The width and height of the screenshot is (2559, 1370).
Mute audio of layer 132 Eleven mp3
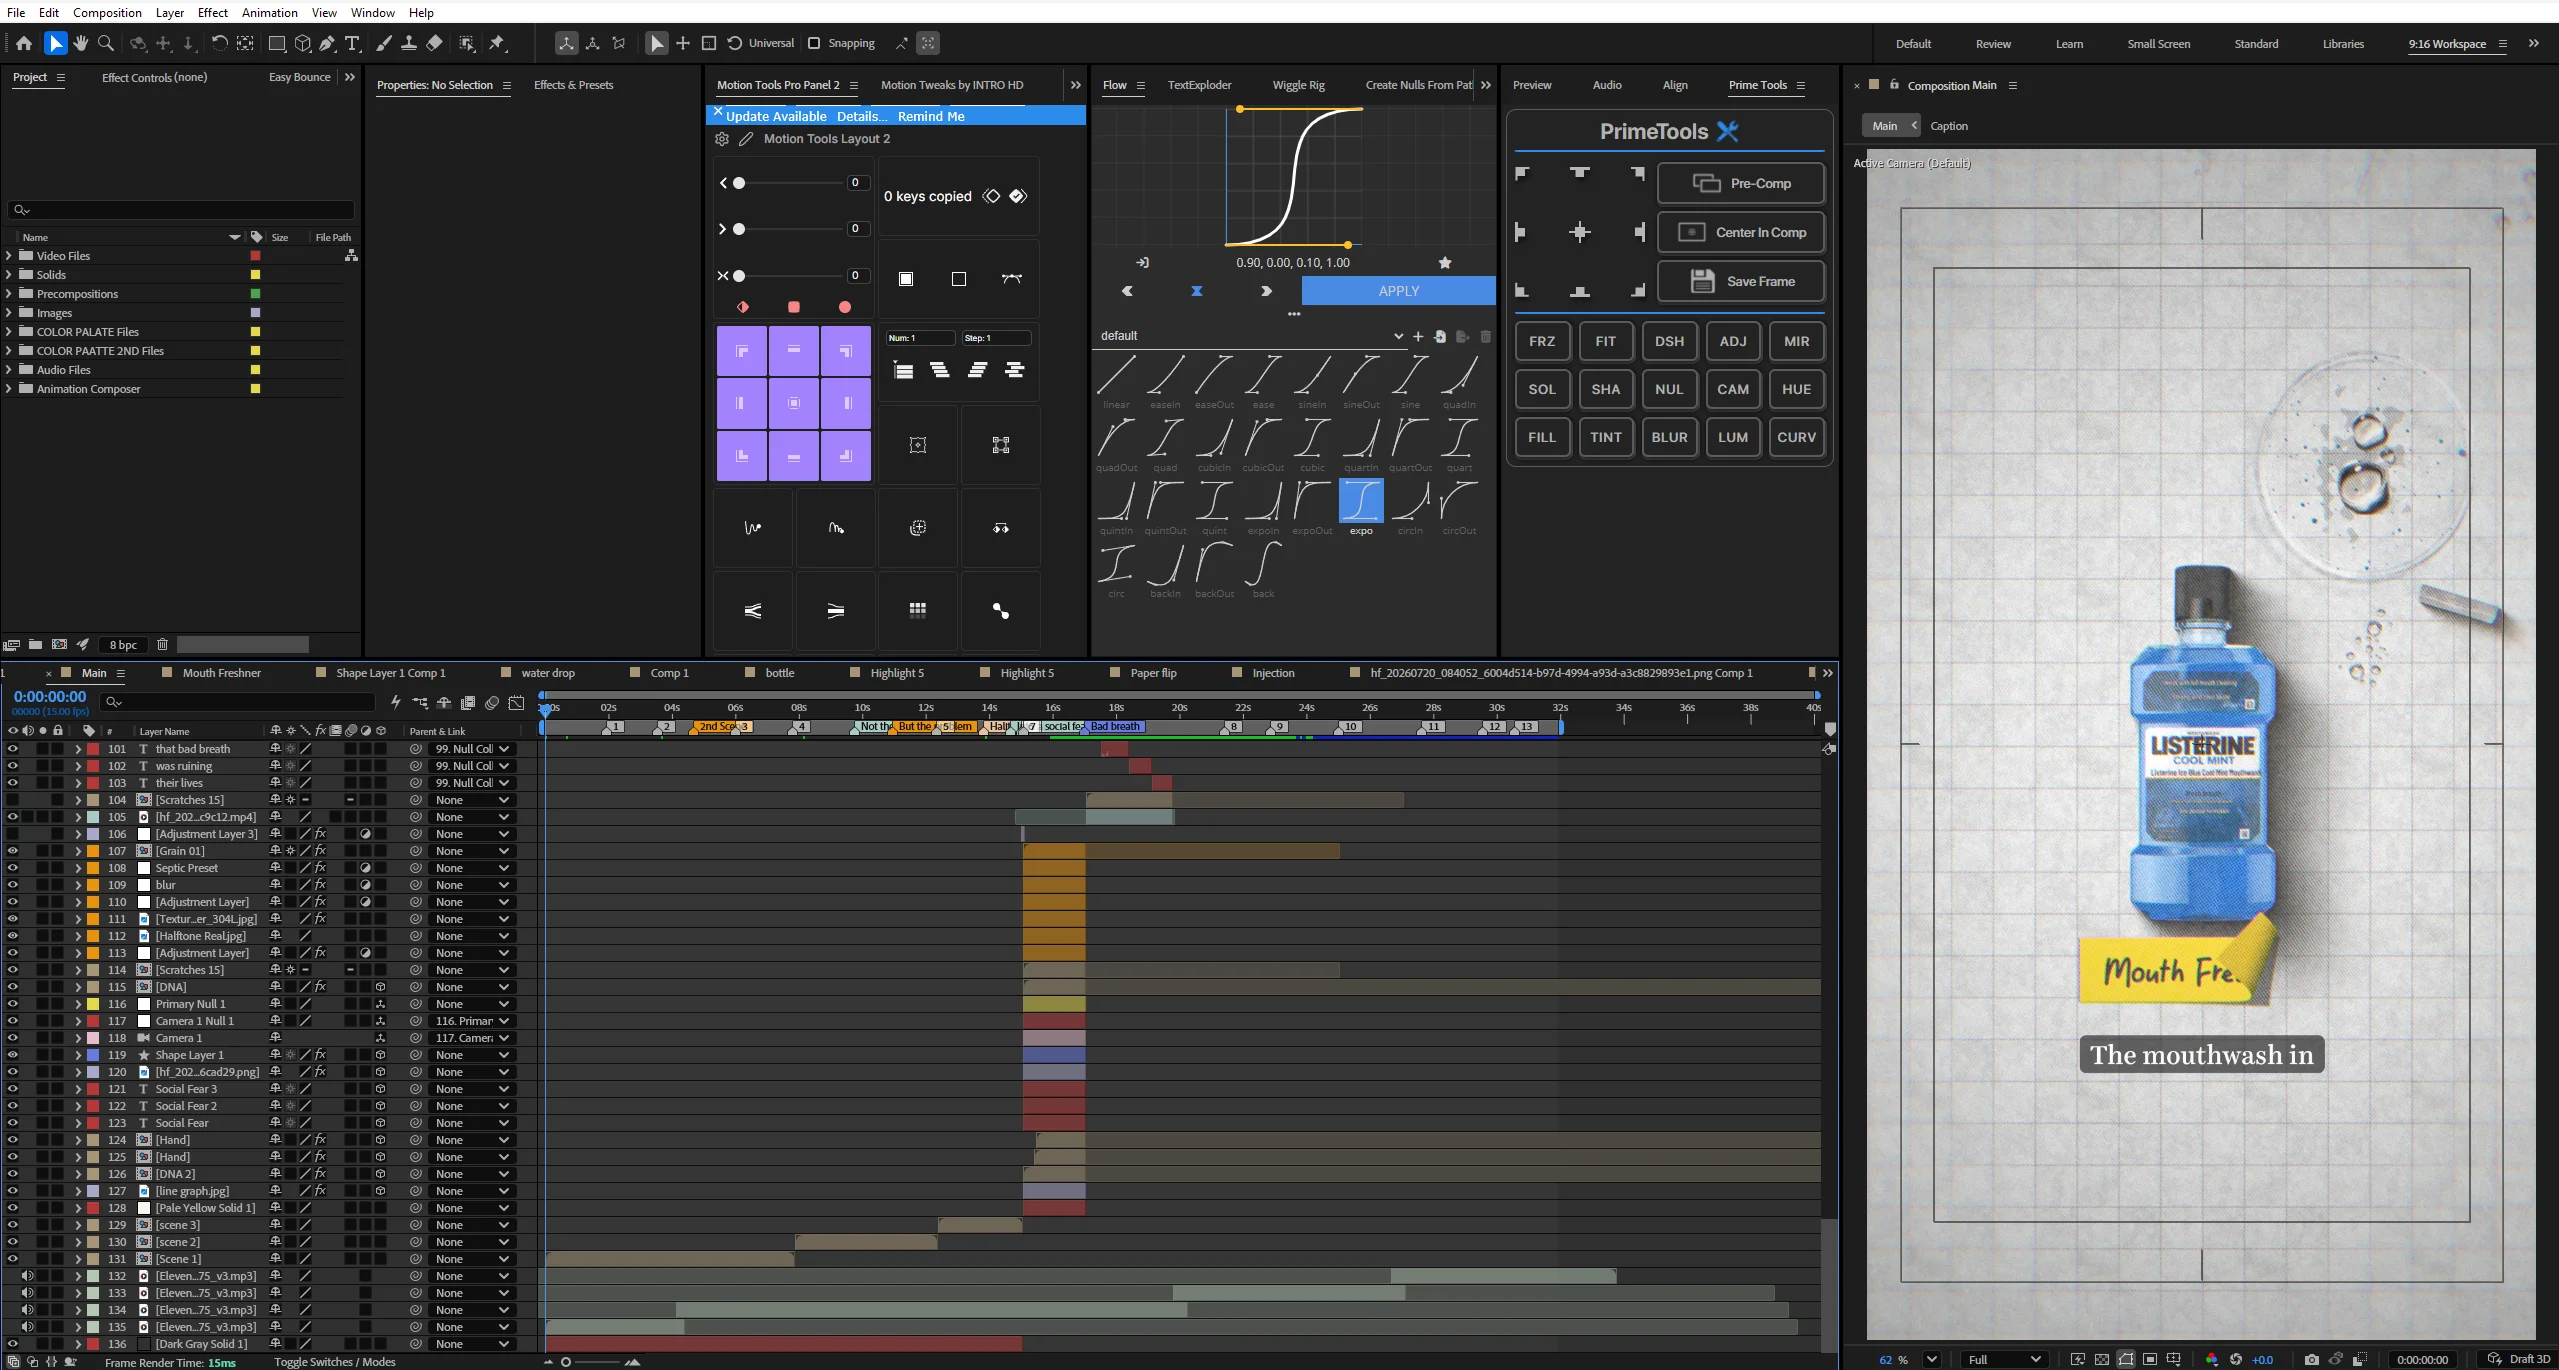click(x=27, y=1276)
